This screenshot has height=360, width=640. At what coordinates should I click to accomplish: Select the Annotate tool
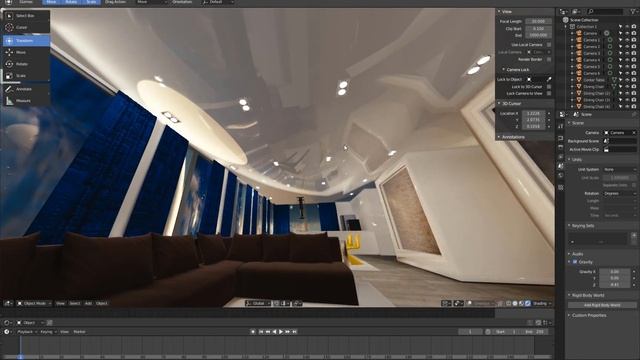27,89
